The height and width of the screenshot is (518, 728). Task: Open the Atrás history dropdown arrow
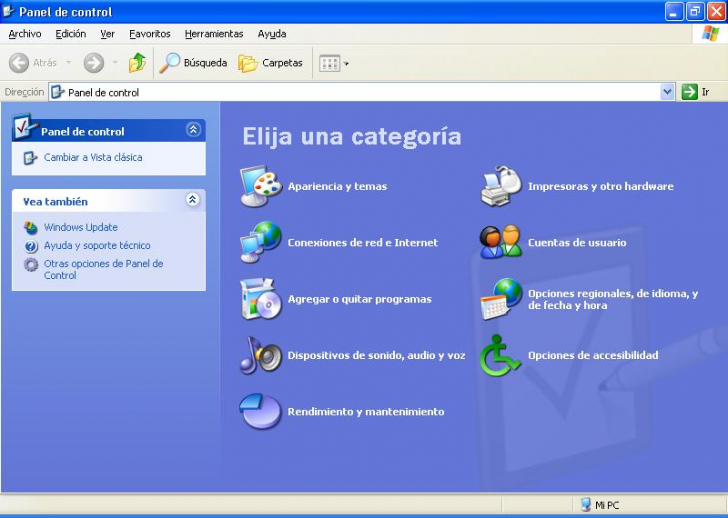coord(69,63)
